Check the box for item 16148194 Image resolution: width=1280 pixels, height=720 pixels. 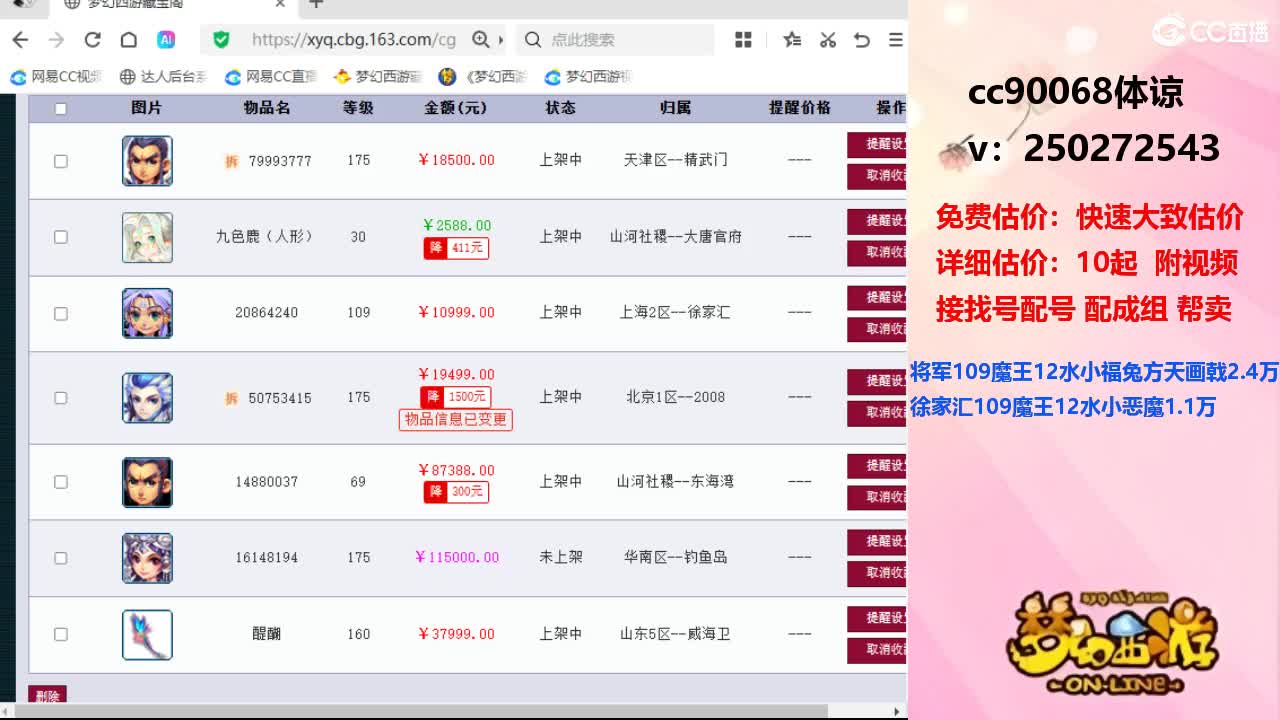[60, 558]
